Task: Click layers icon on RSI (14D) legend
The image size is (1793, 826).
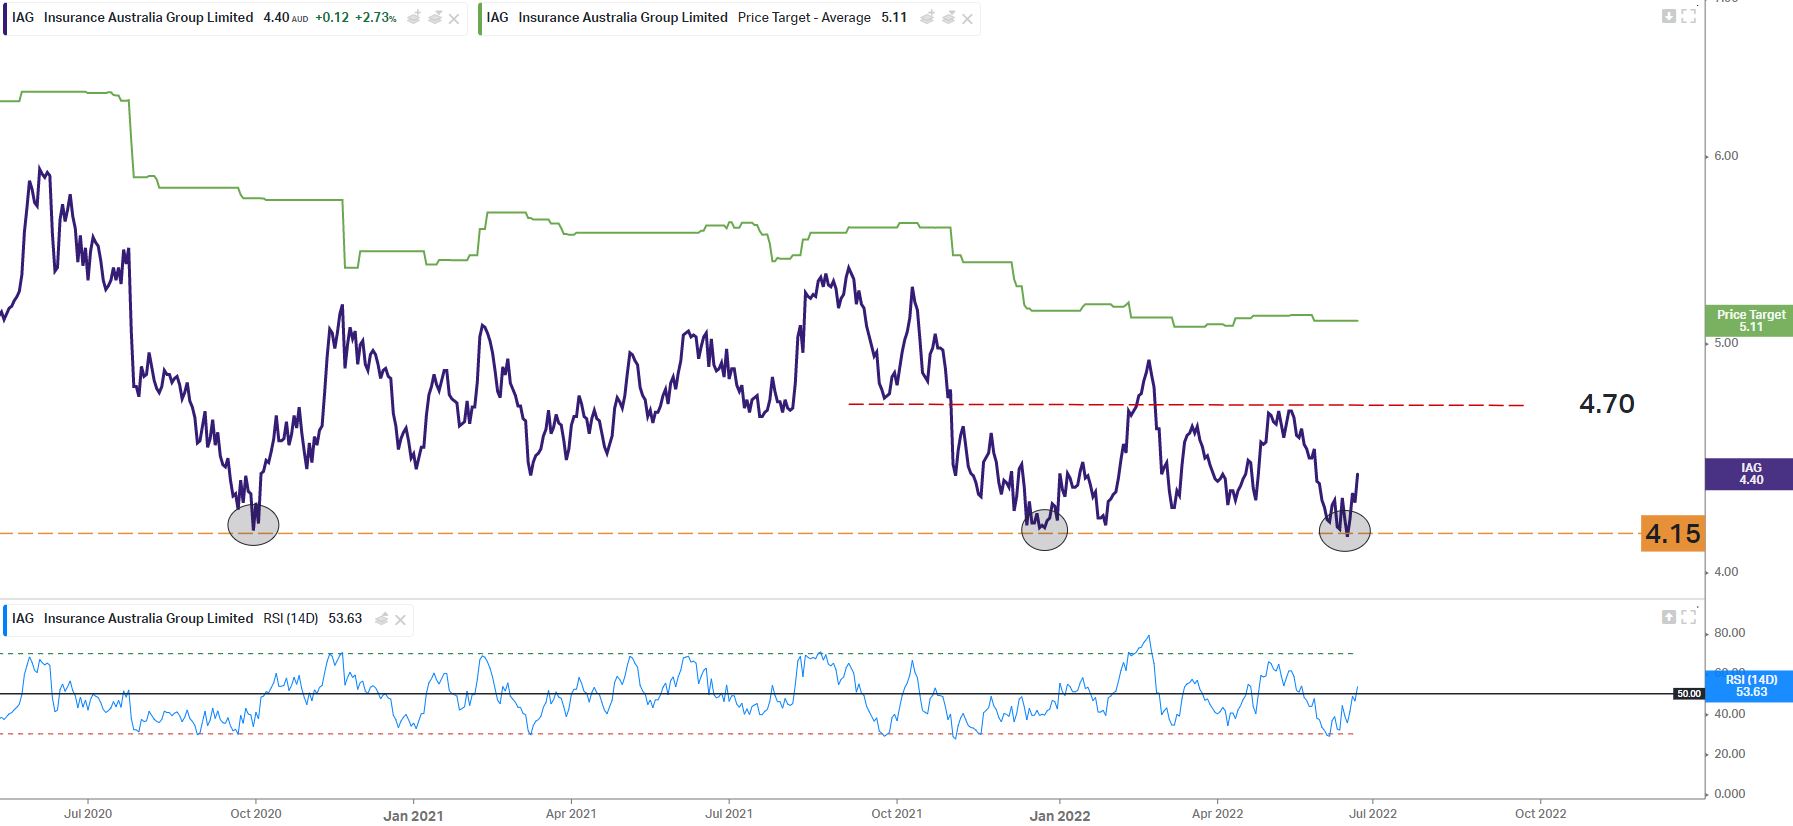Action: (x=381, y=619)
